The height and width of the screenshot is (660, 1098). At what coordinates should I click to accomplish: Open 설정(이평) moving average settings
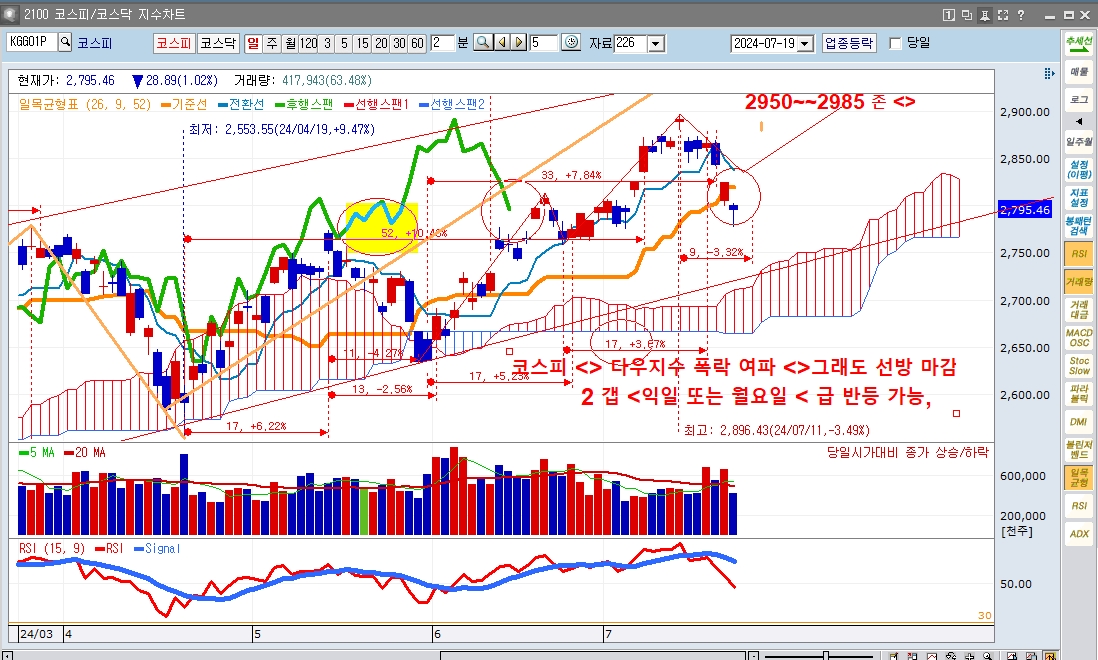(1078, 169)
